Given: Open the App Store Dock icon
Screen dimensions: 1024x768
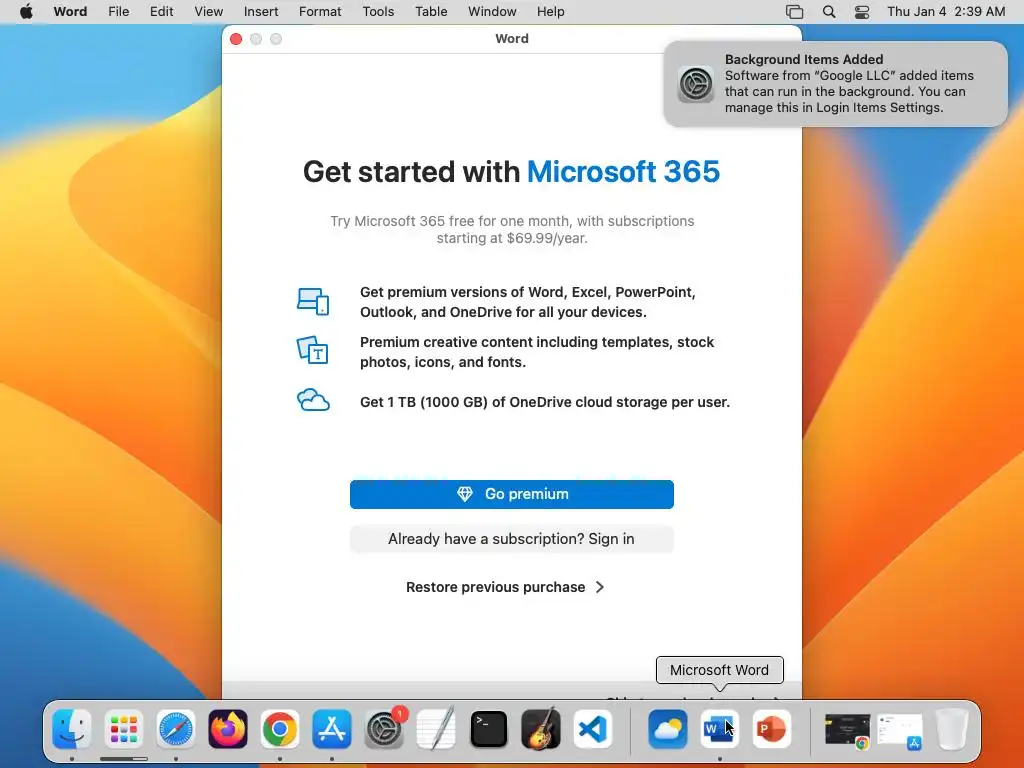Looking at the screenshot, I should point(332,729).
